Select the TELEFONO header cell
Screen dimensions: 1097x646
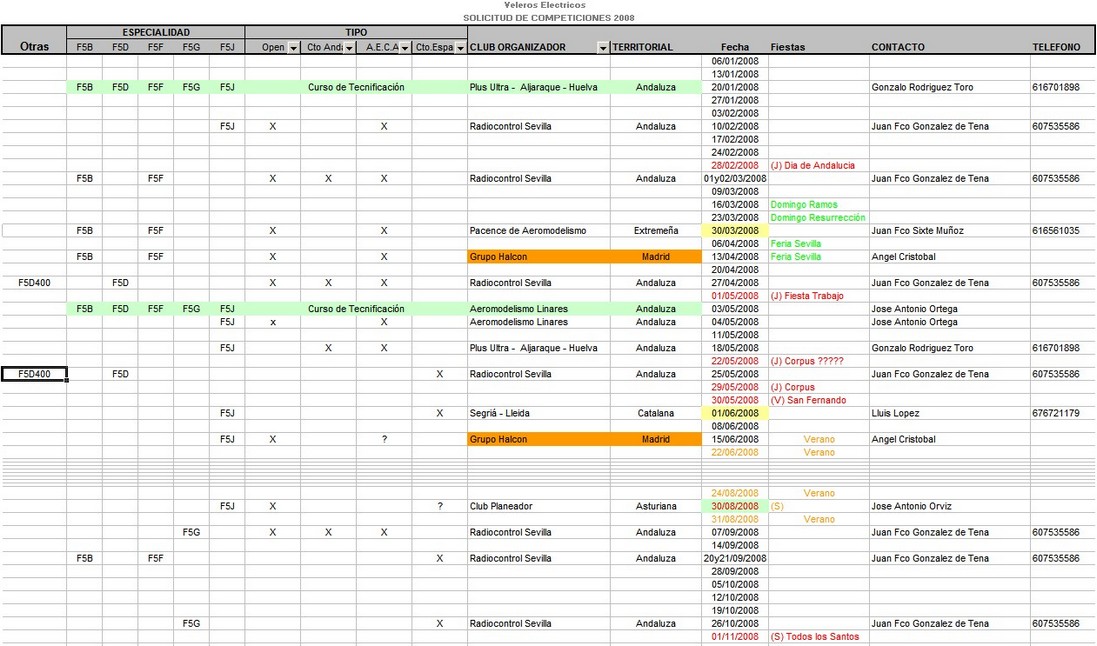pos(1056,47)
